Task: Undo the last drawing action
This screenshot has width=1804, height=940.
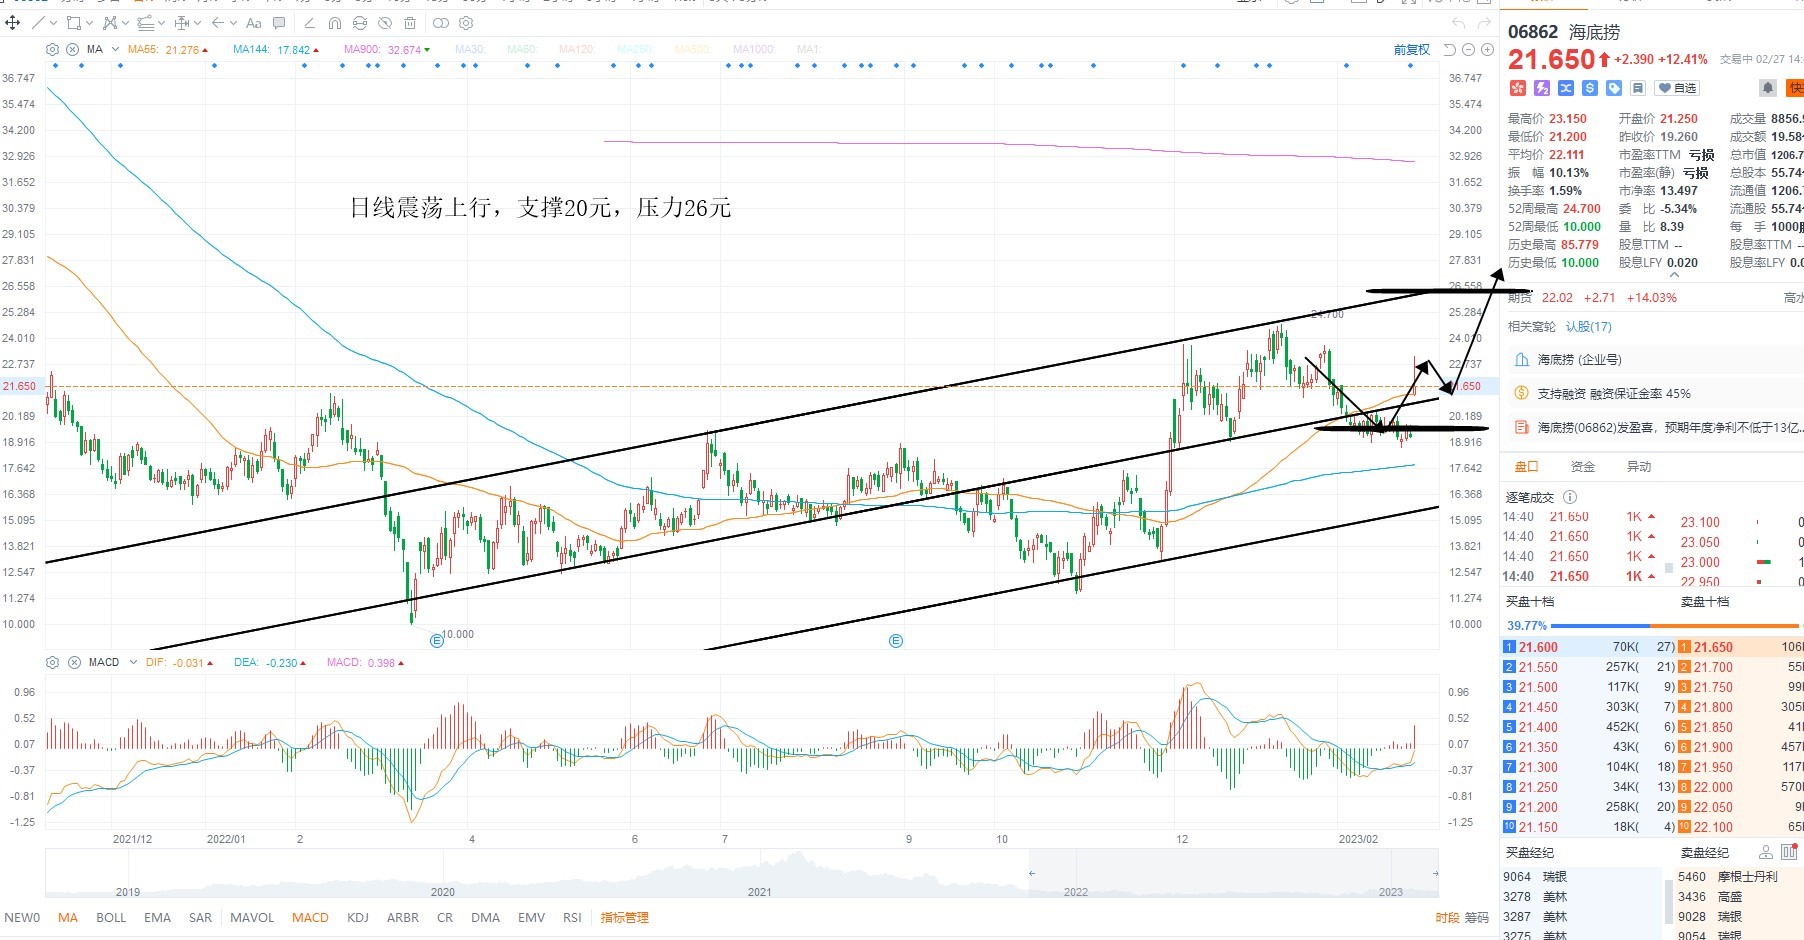Action: pyautogui.click(x=1458, y=23)
